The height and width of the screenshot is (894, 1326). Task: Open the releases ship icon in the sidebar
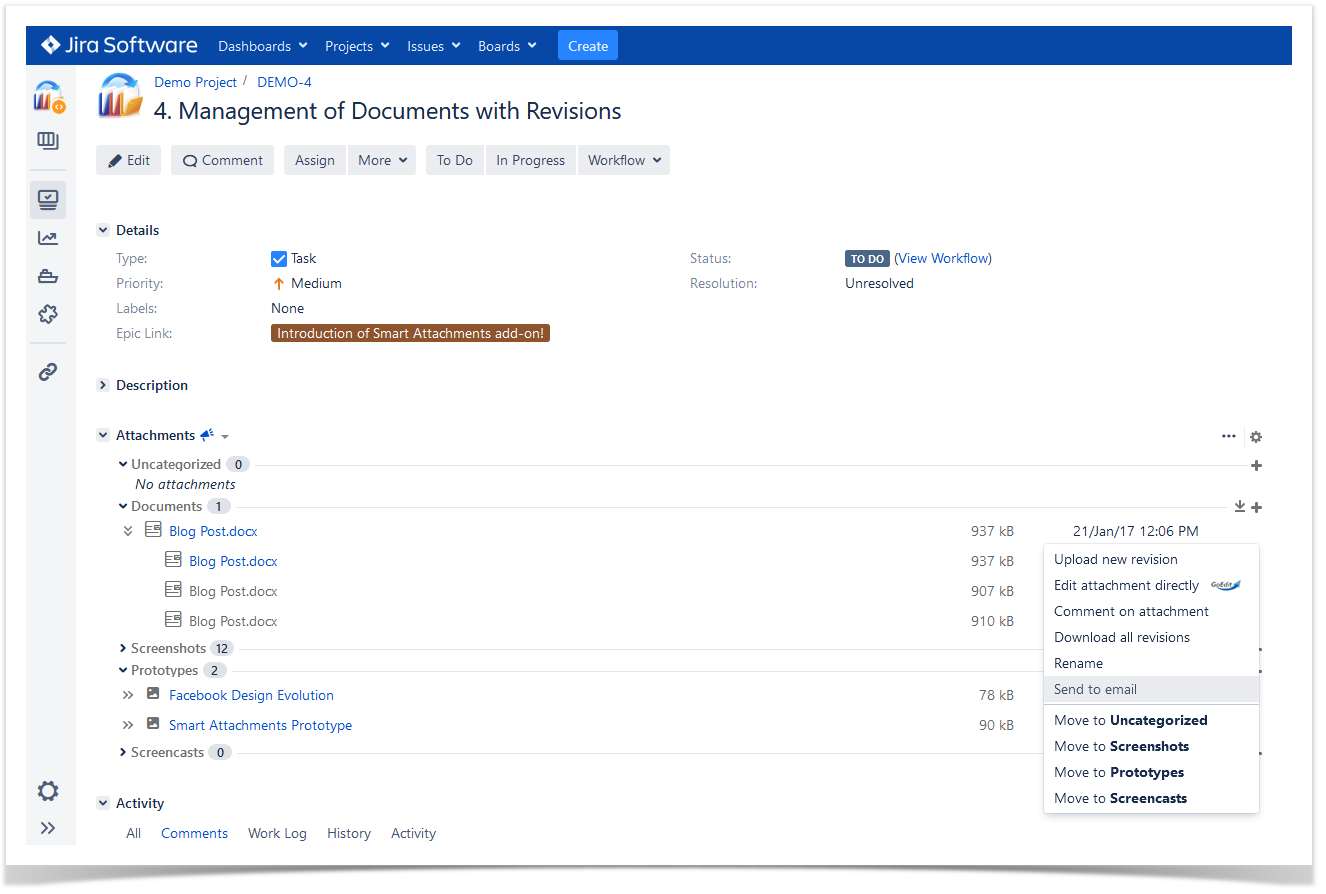click(x=48, y=276)
